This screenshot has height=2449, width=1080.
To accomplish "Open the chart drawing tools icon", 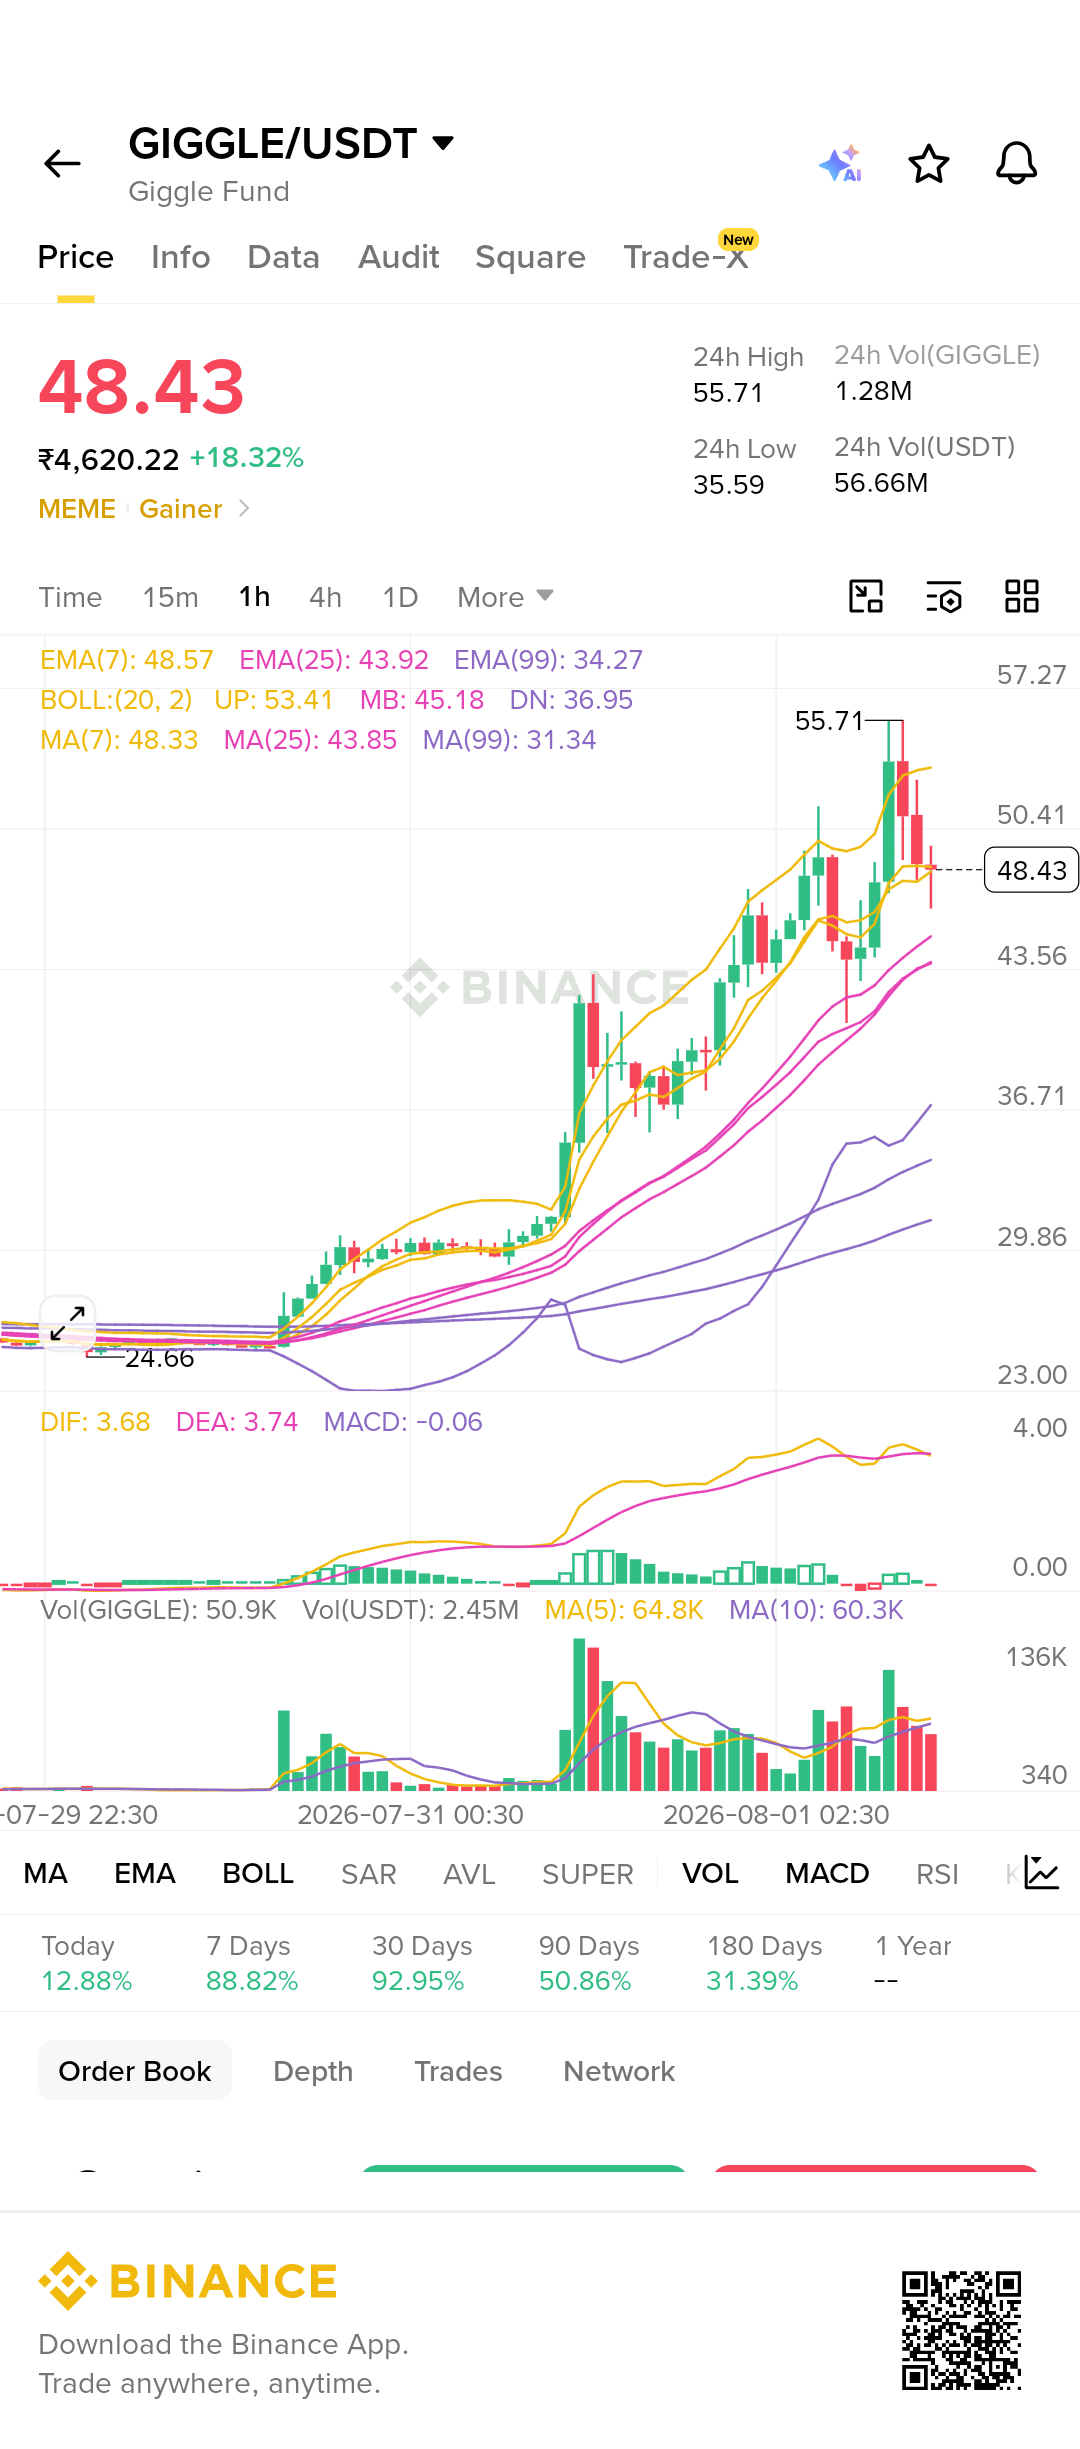I will point(866,596).
